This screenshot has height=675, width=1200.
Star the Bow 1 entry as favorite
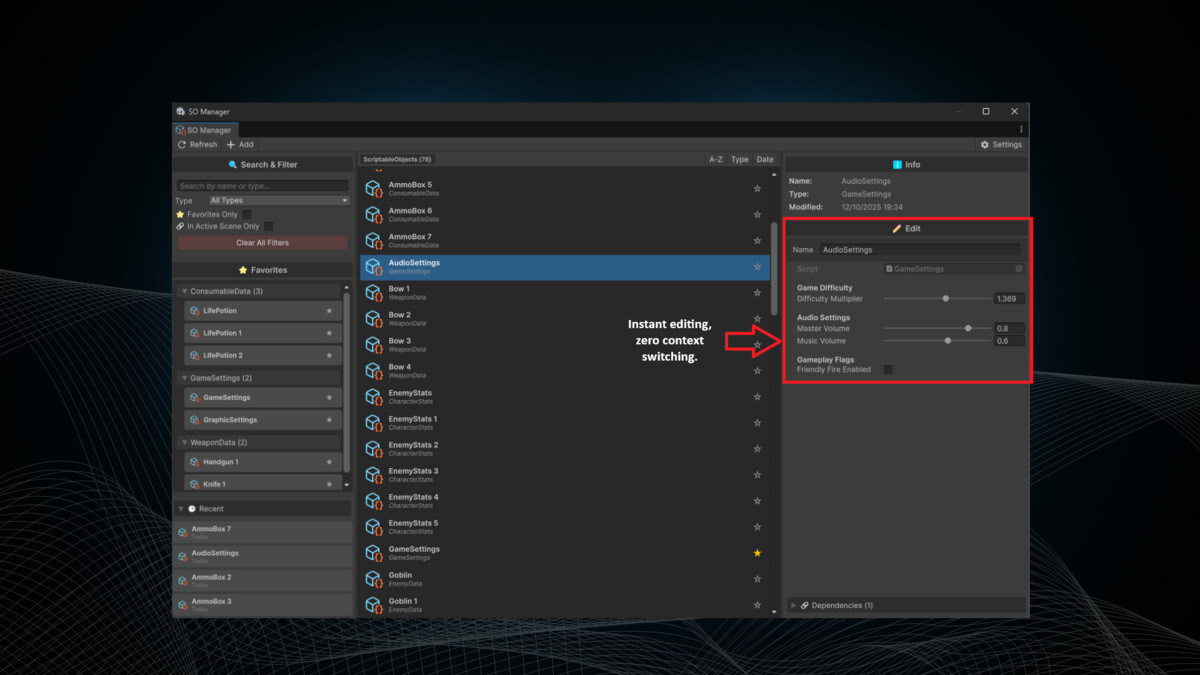(x=758, y=292)
